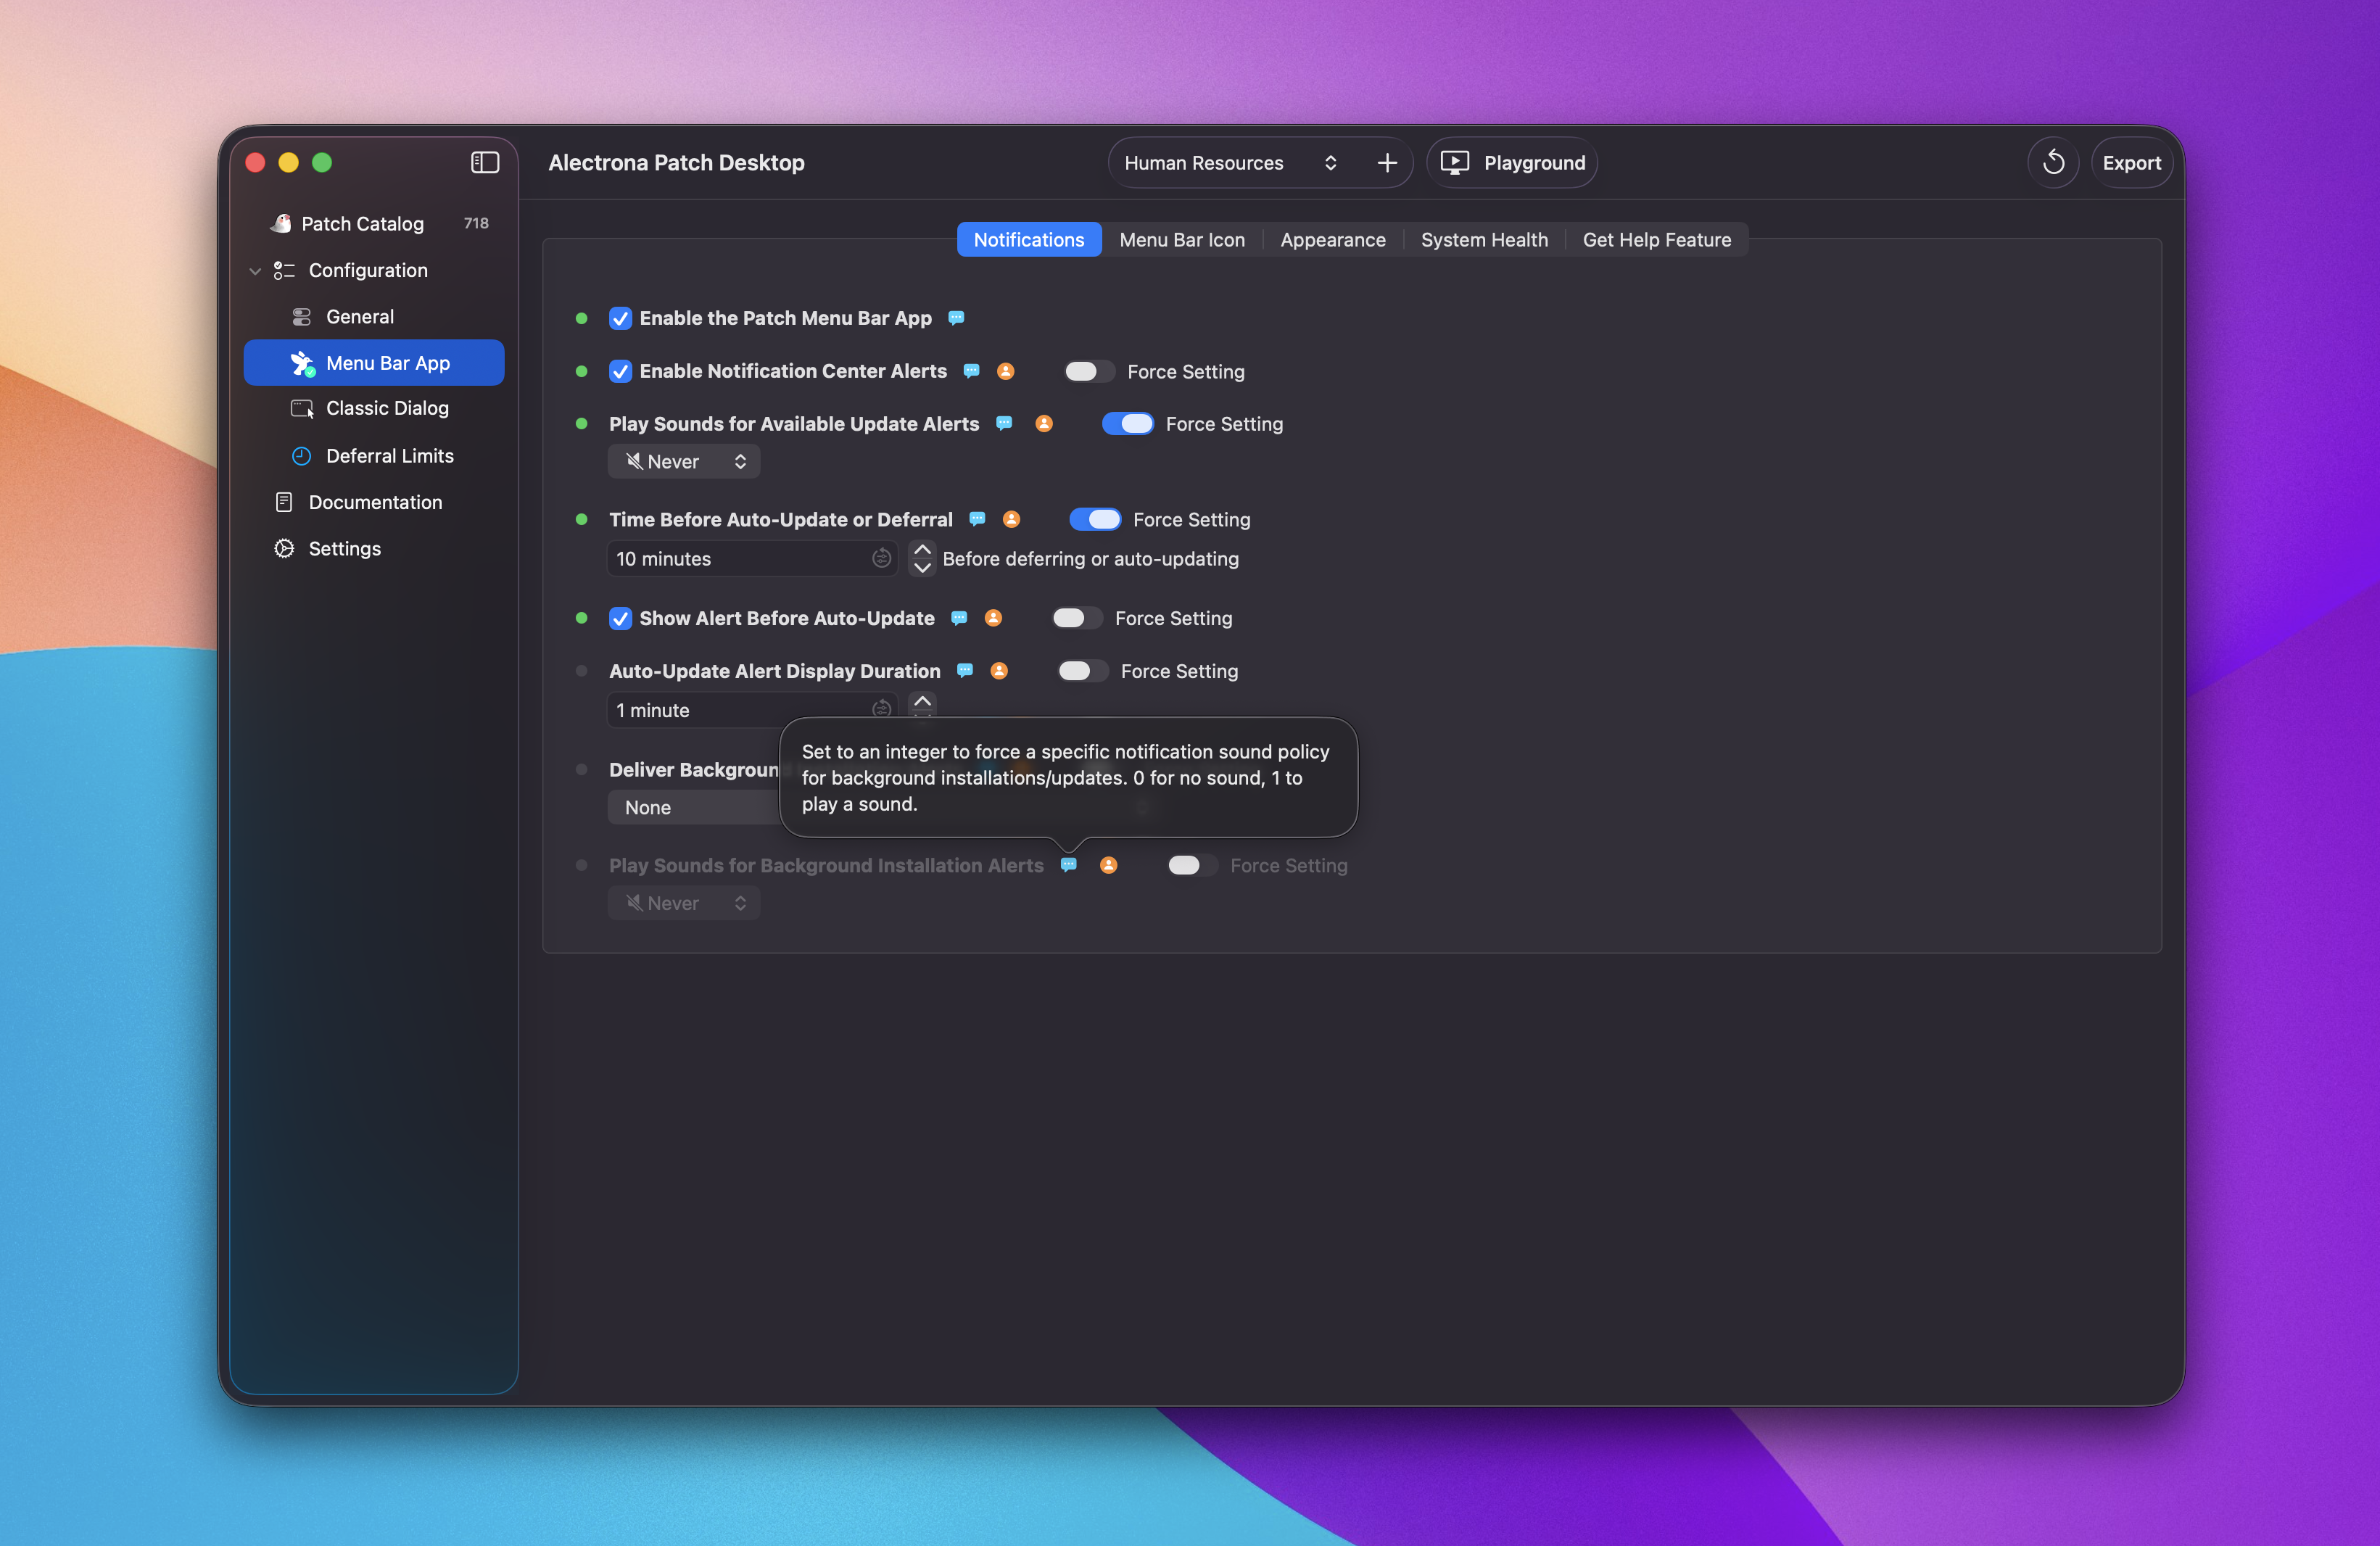This screenshot has height=1546, width=2380.
Task: Toggle Force Setting for Alert Display Duration
Action: 1082,672
